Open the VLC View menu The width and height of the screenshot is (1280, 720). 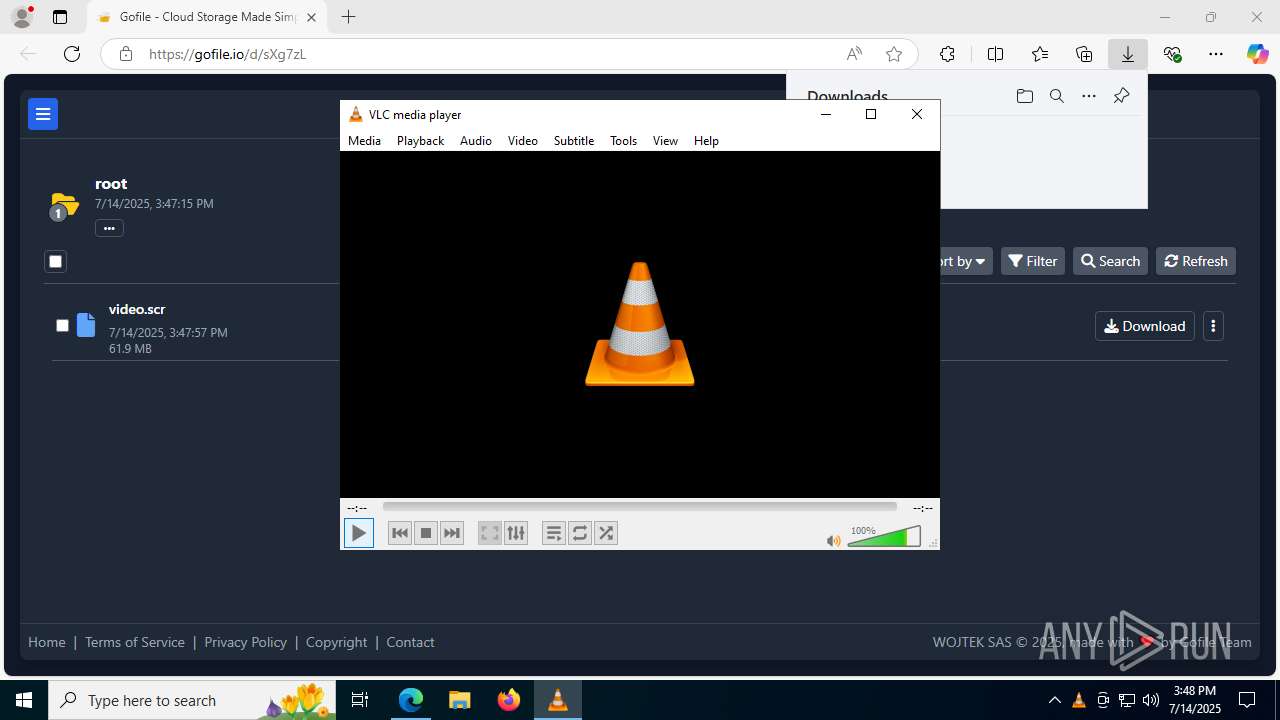(665, 141)
